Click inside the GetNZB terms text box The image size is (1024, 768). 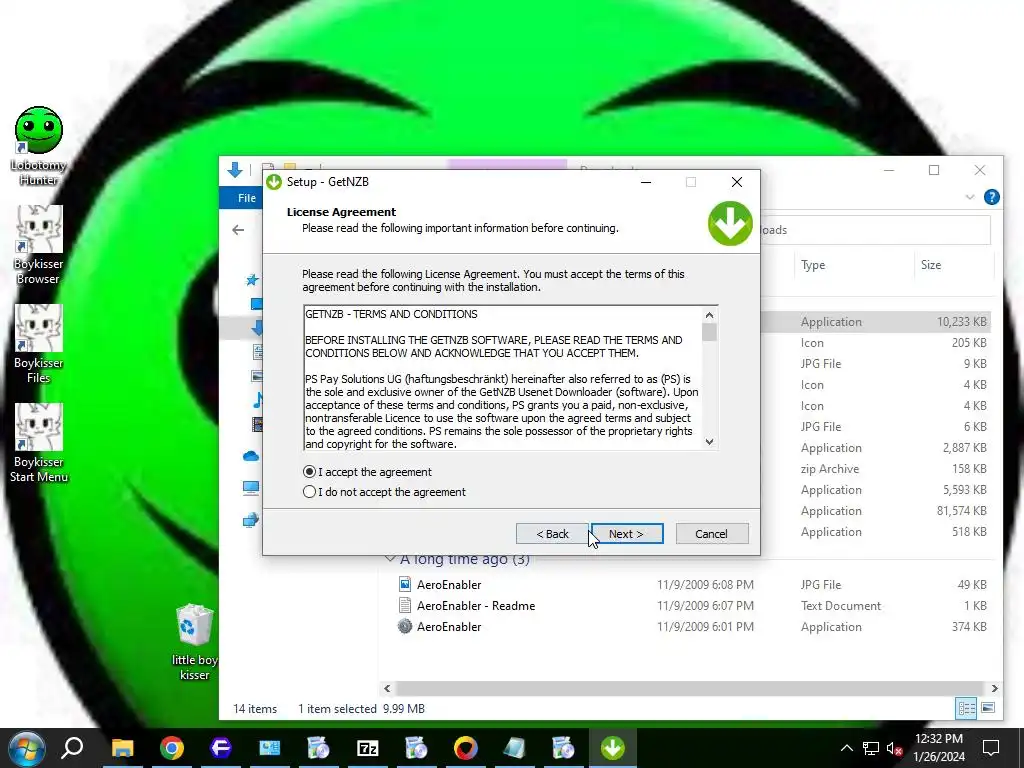(x=503, y=378)
